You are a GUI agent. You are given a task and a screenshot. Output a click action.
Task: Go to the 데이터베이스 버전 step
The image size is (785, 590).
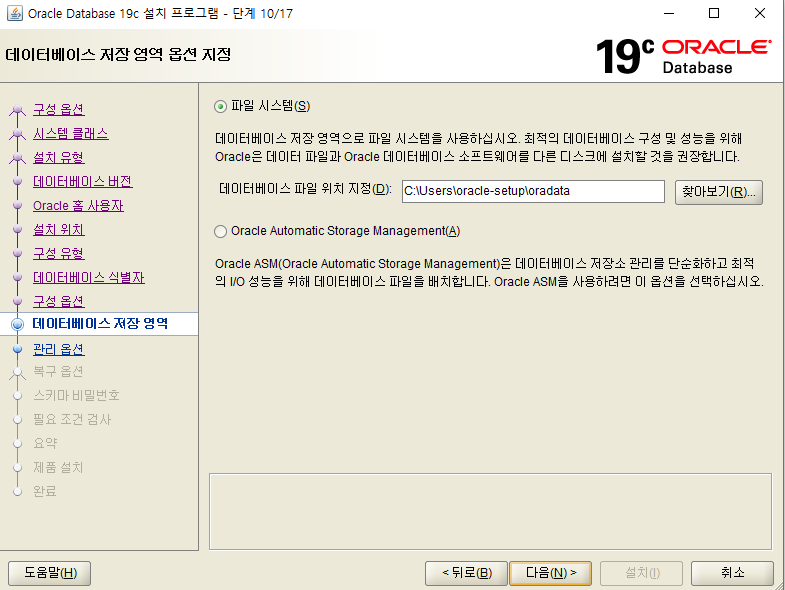pos(83,181)
